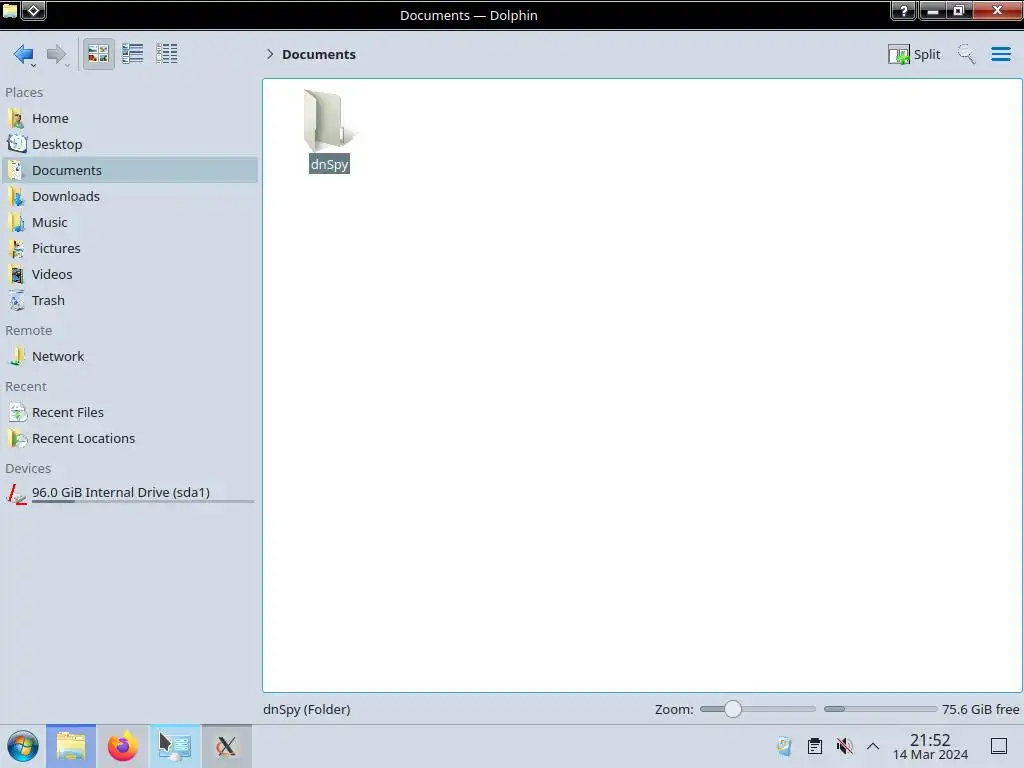
Task: Open the clock showing 21:52
Action: [x=930, y=746]
